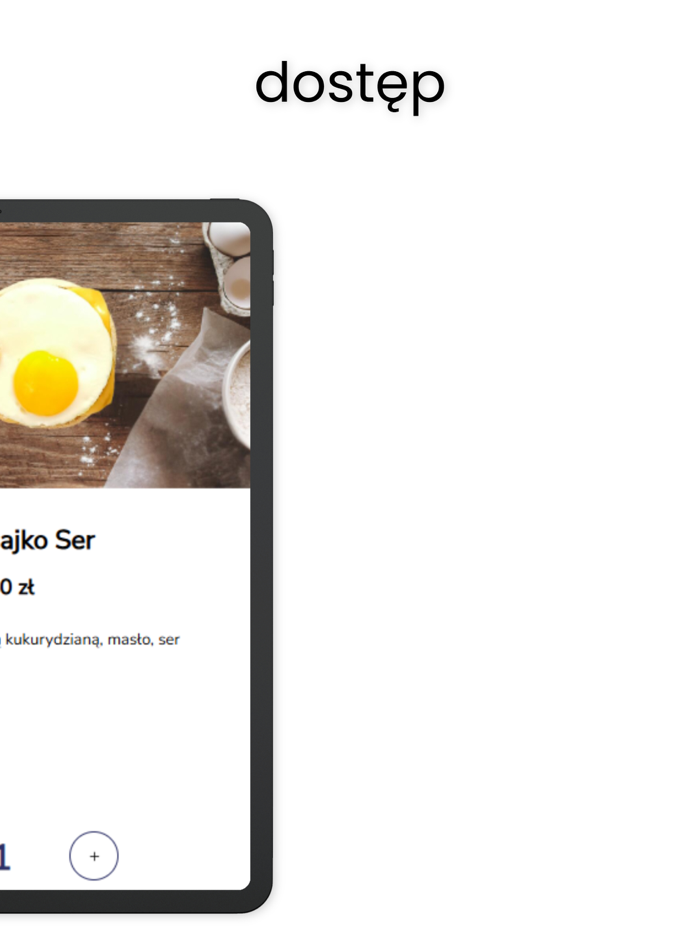
Task: Click the ingredients text mentioning masło, ser
Action: tap(89, 640)
